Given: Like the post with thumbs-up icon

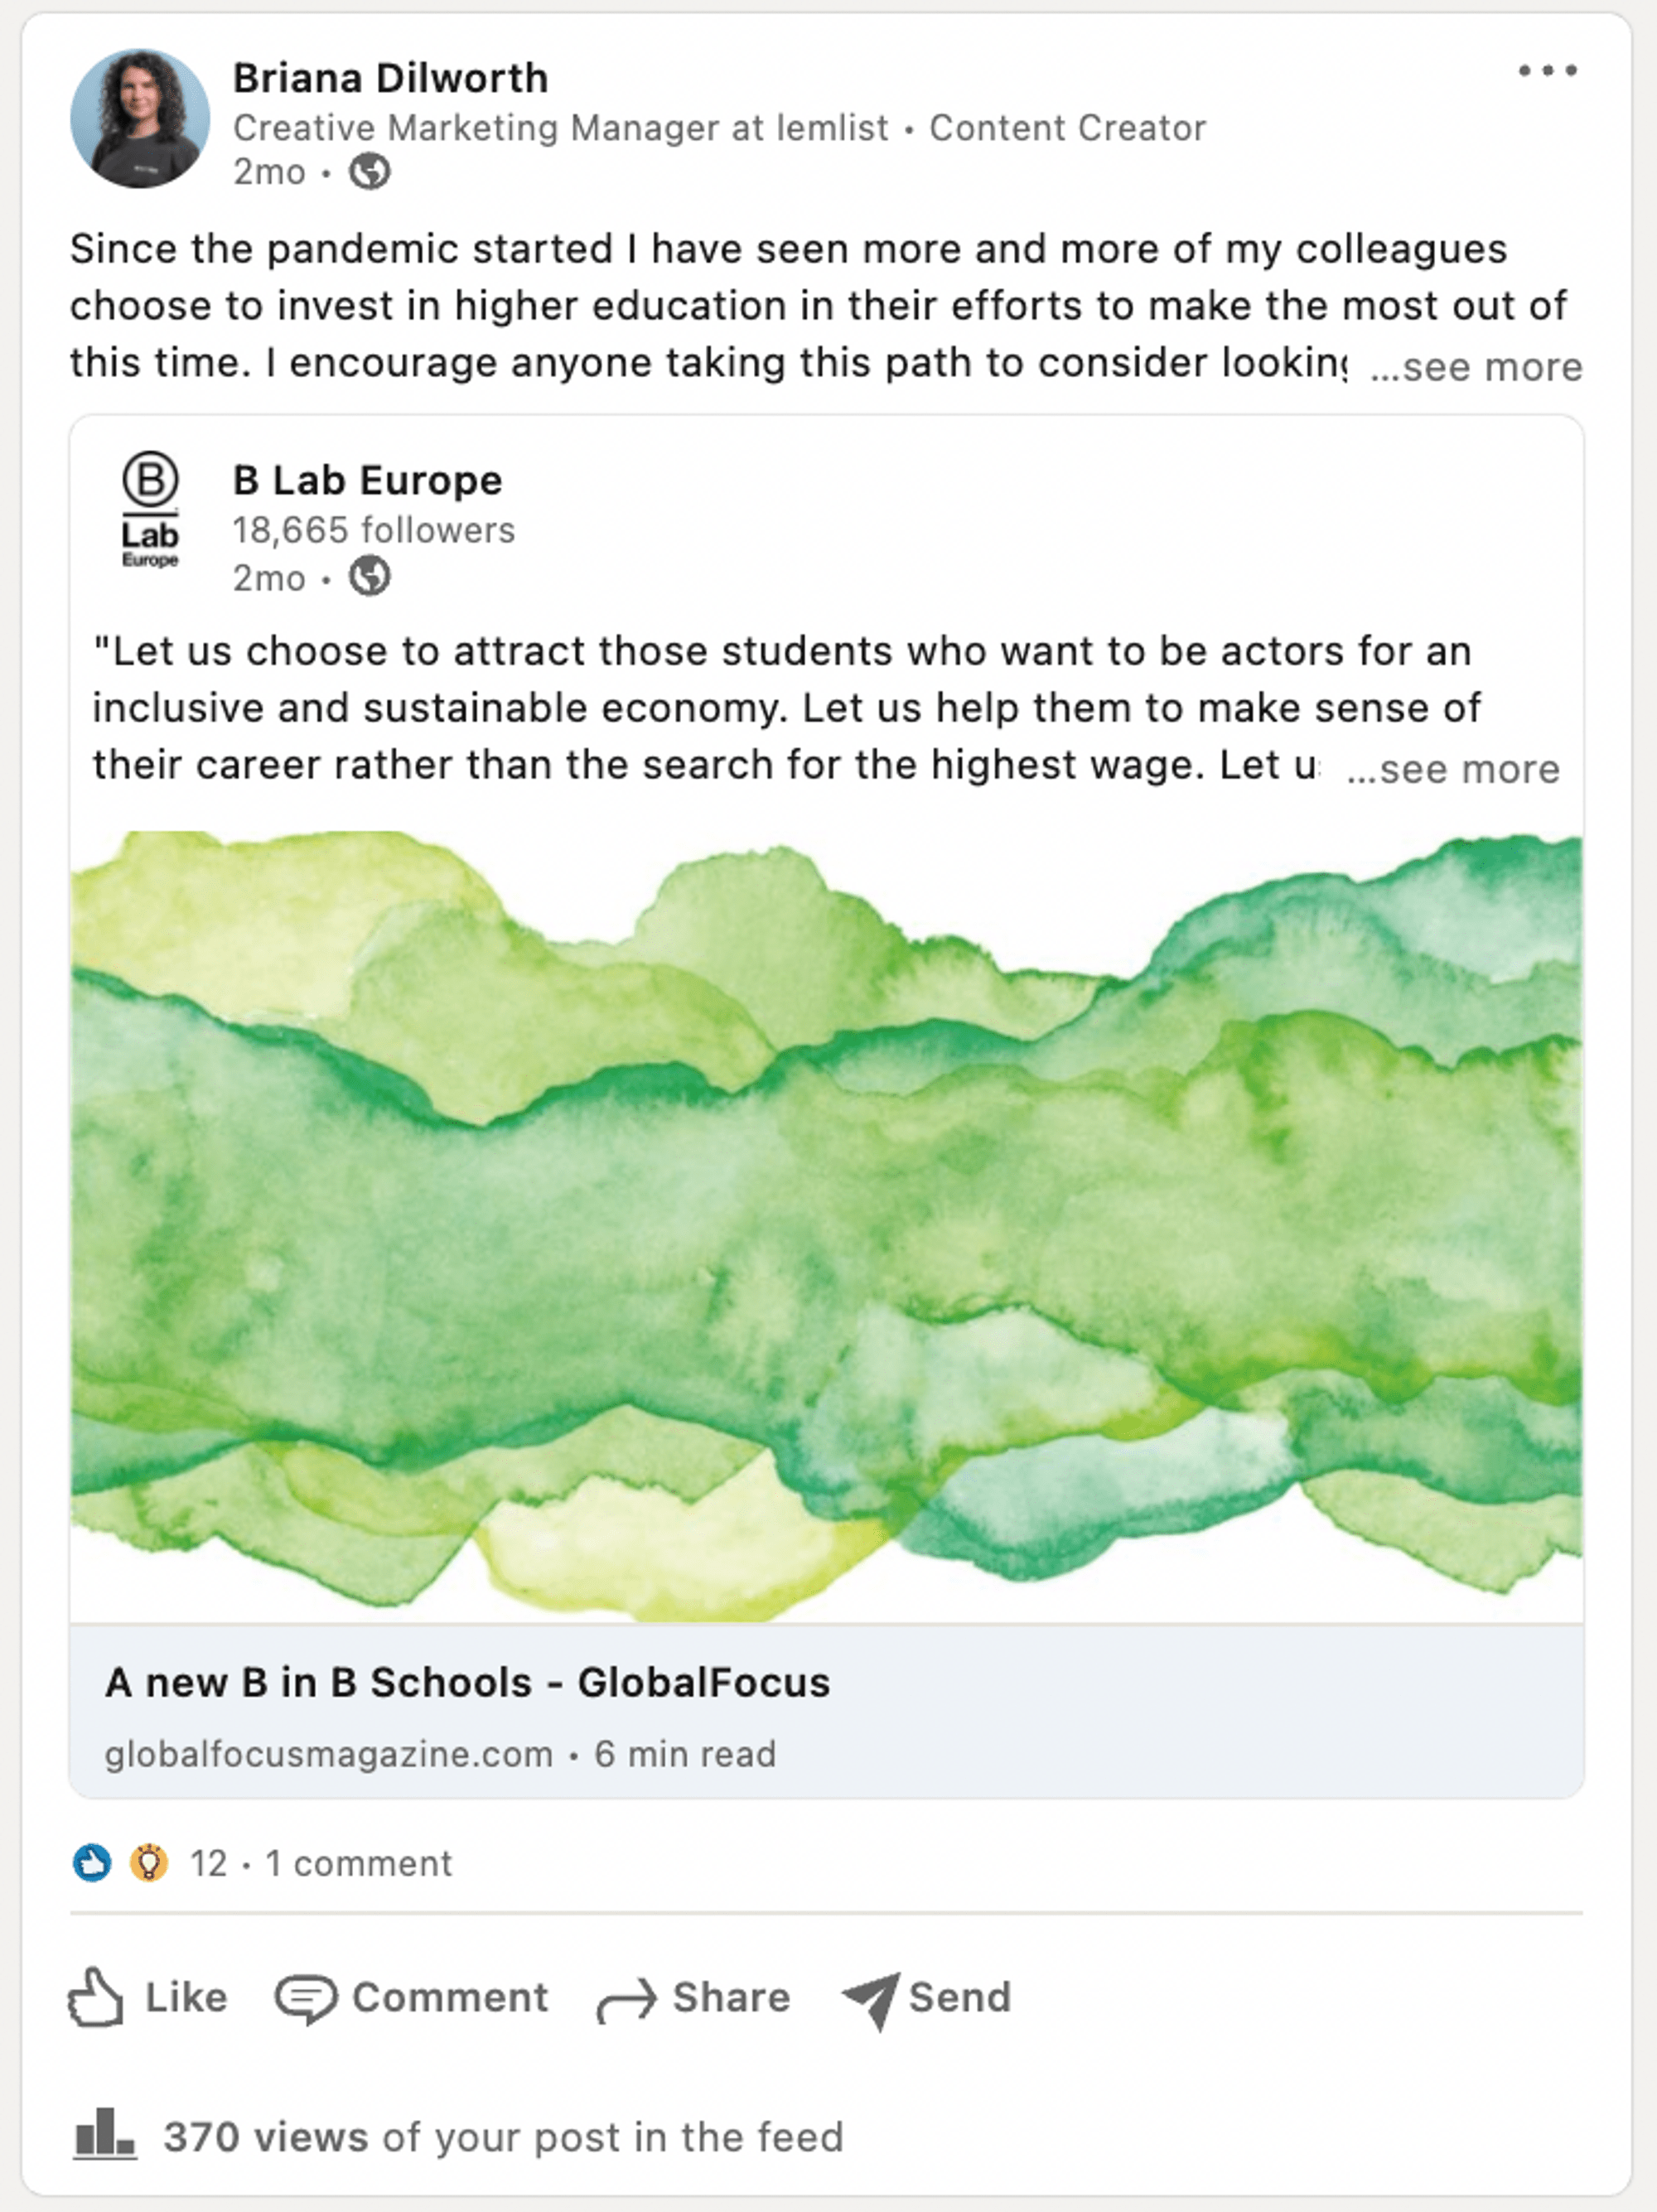Looking at the screenshot, I should tap(97, 1998).
